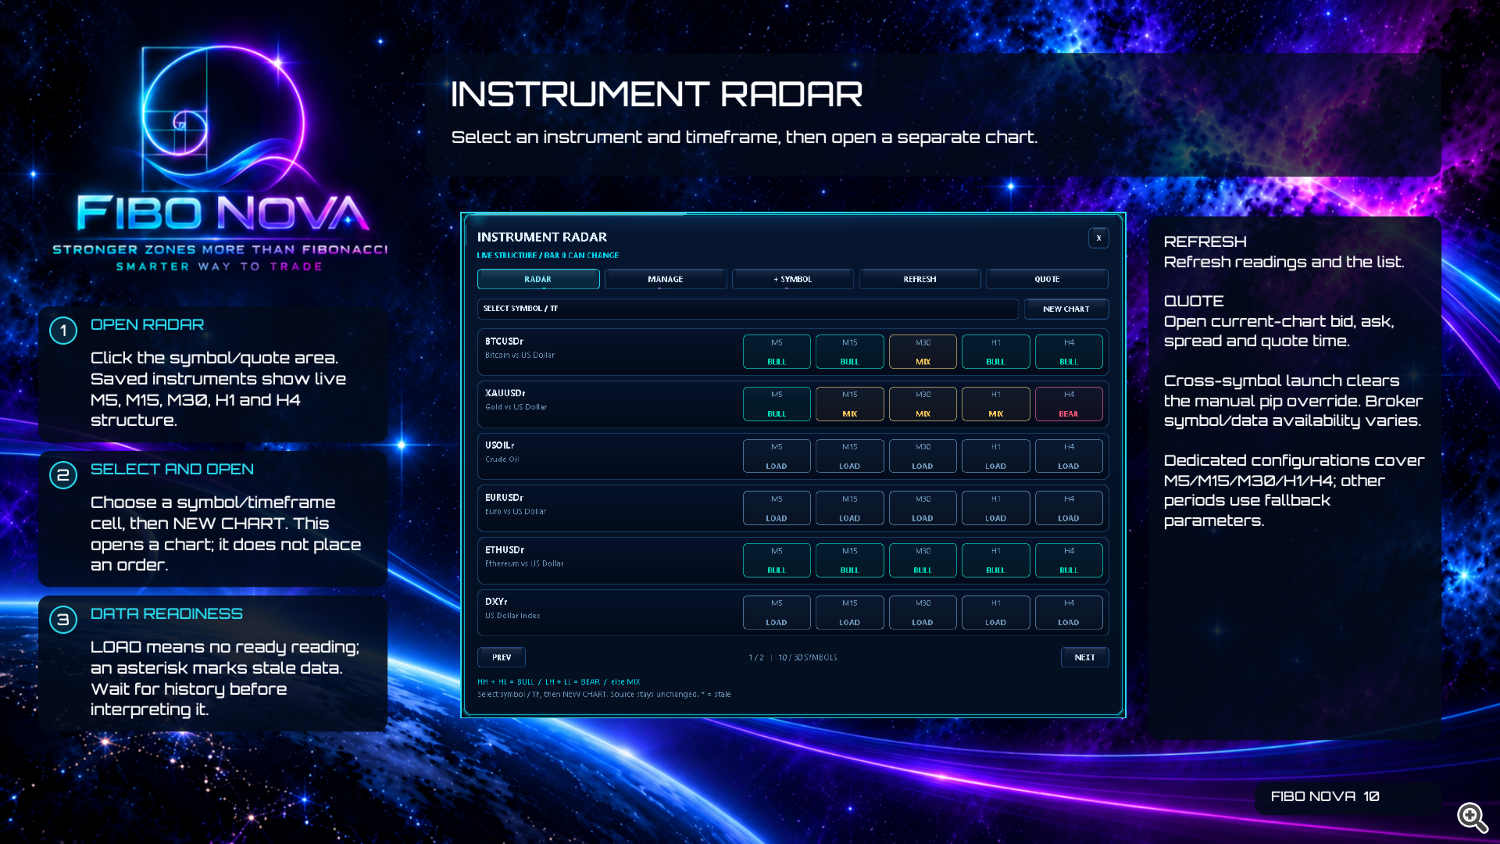1500x844 pixels.
Task: Select BTCUSDr M5 BULL cell
Action: (x=777, y=352)
